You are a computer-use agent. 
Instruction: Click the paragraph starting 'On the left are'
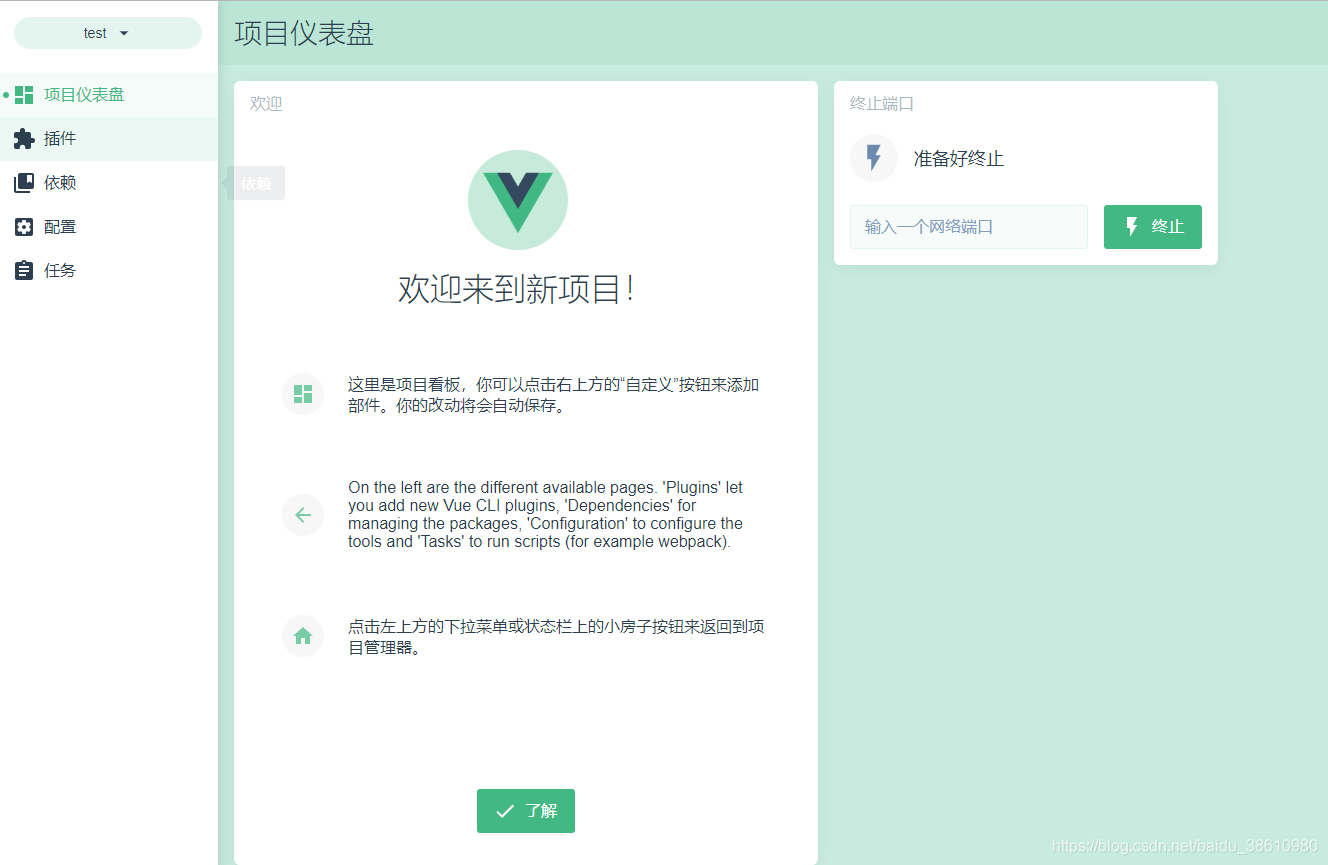point(546,515)
